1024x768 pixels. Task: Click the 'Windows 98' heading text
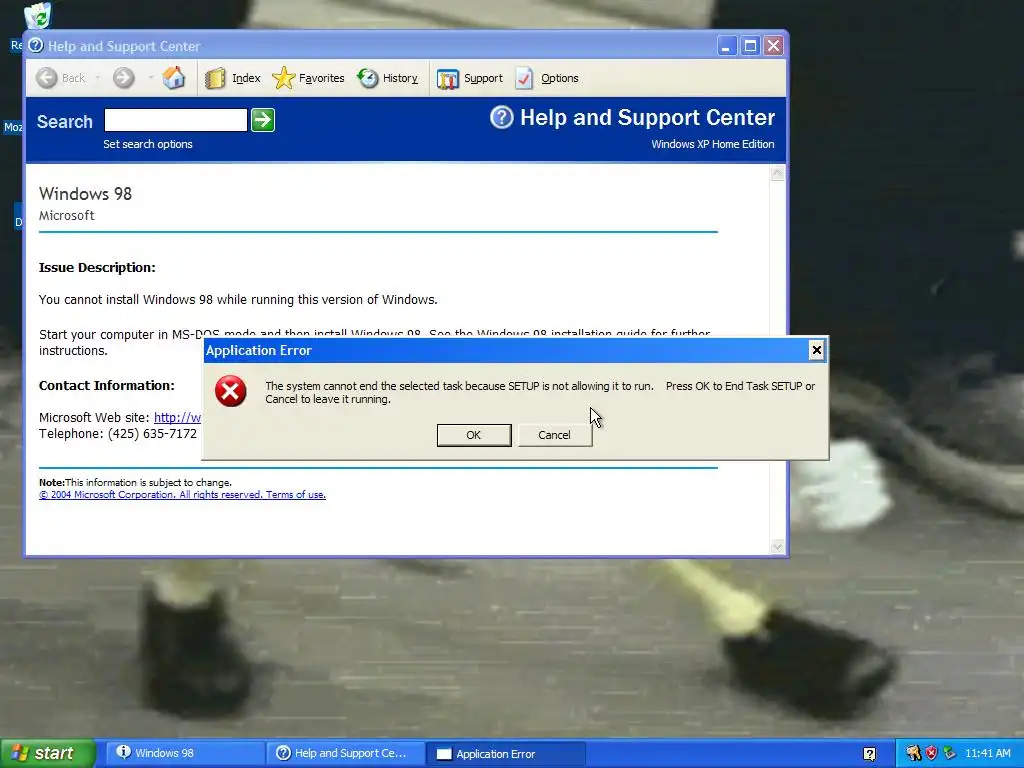[86, 194]
